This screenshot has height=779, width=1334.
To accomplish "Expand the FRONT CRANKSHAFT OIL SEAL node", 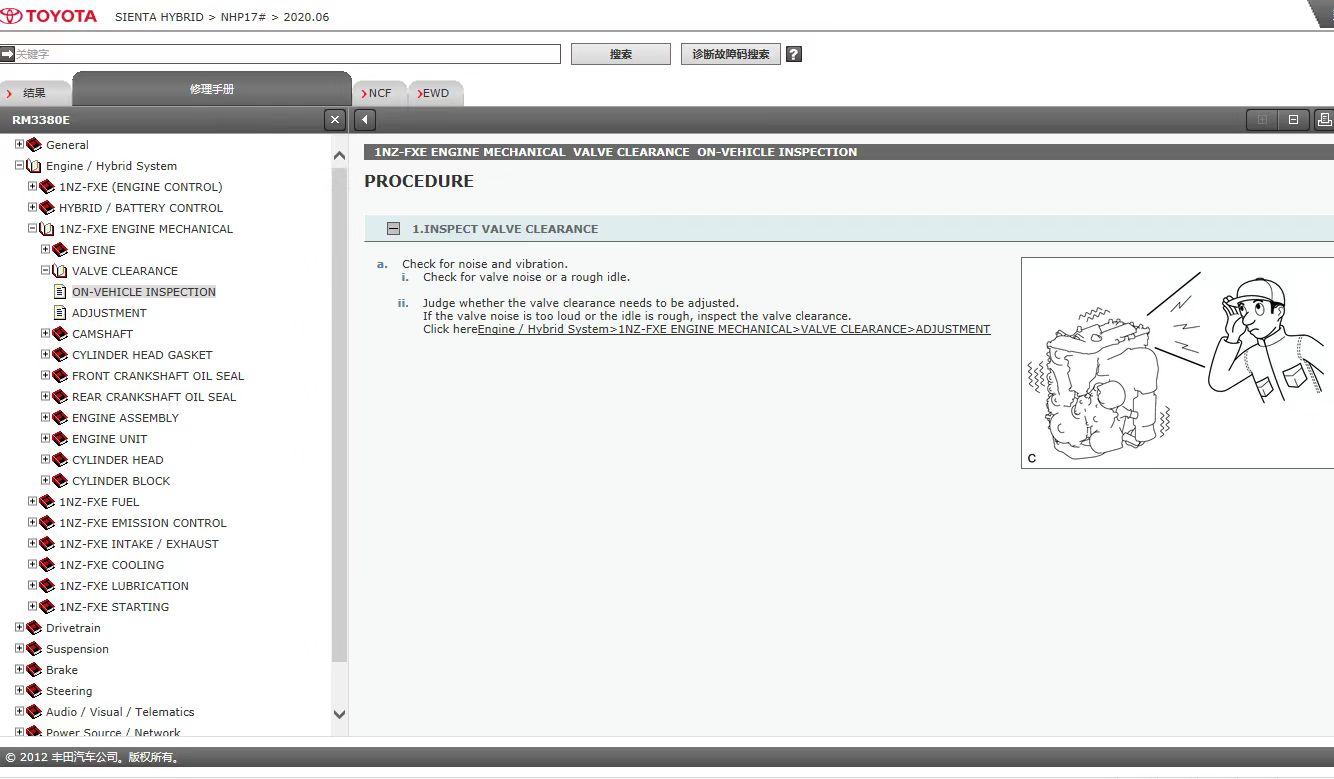I will [45, 376].
